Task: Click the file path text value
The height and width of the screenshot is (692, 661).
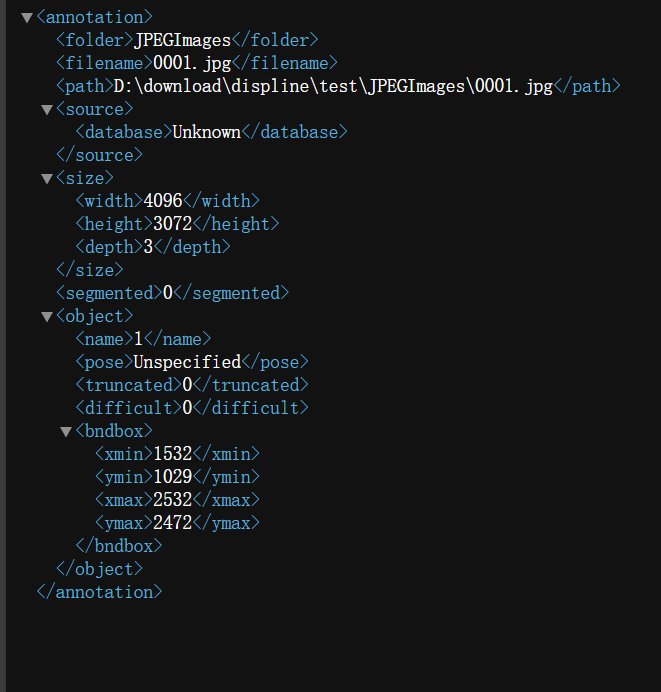Action: (333, 86)
